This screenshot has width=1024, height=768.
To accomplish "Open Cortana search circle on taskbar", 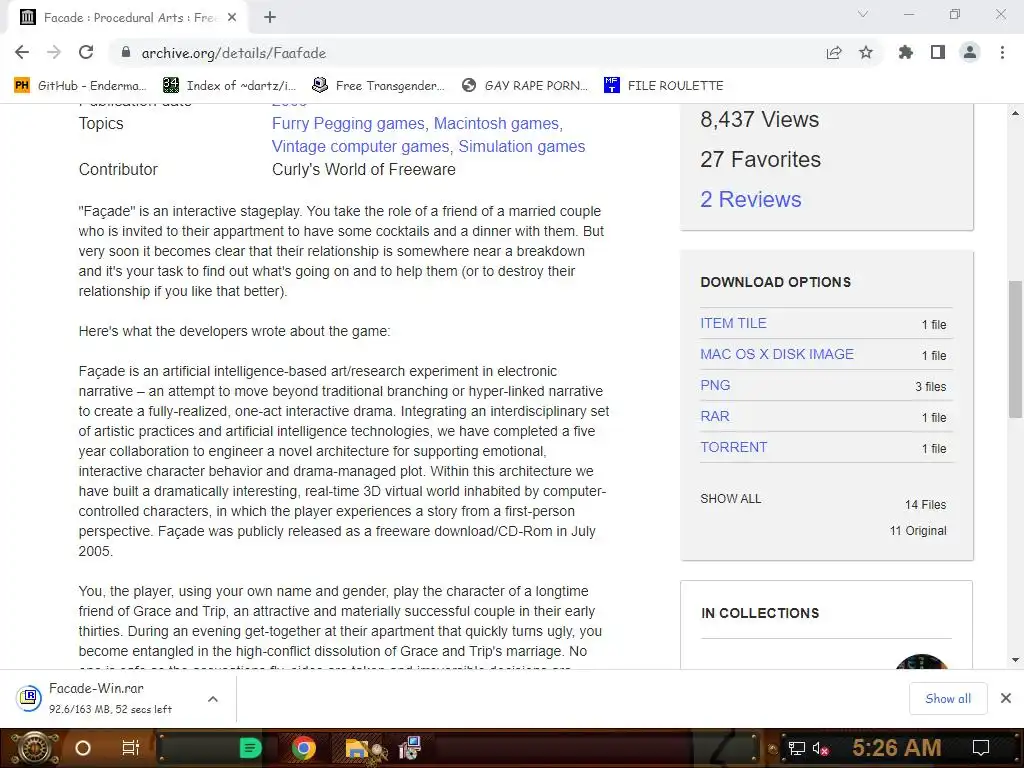I will click(83, 748).
